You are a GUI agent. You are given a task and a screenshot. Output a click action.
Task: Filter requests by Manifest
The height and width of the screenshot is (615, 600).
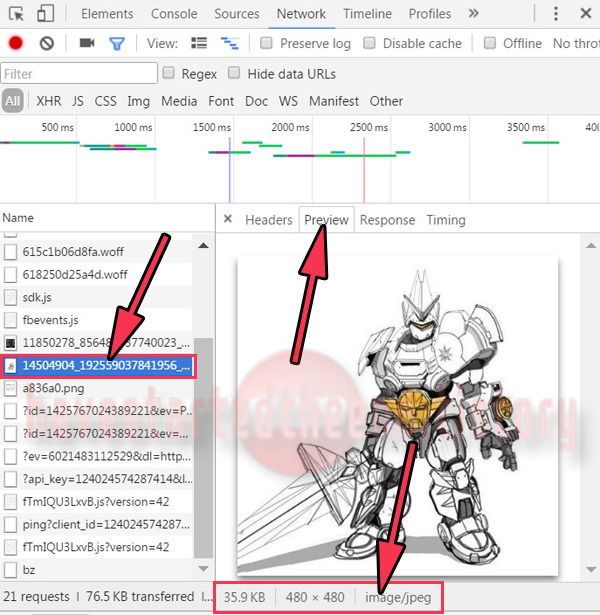pos(334,101)
